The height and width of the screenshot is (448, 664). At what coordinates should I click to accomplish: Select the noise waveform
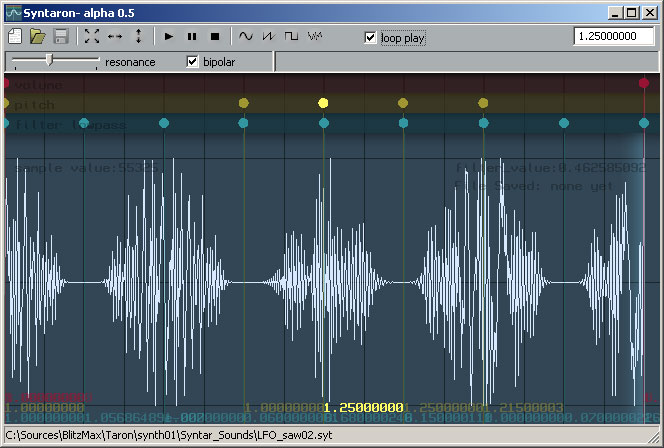tap(315, 36)
